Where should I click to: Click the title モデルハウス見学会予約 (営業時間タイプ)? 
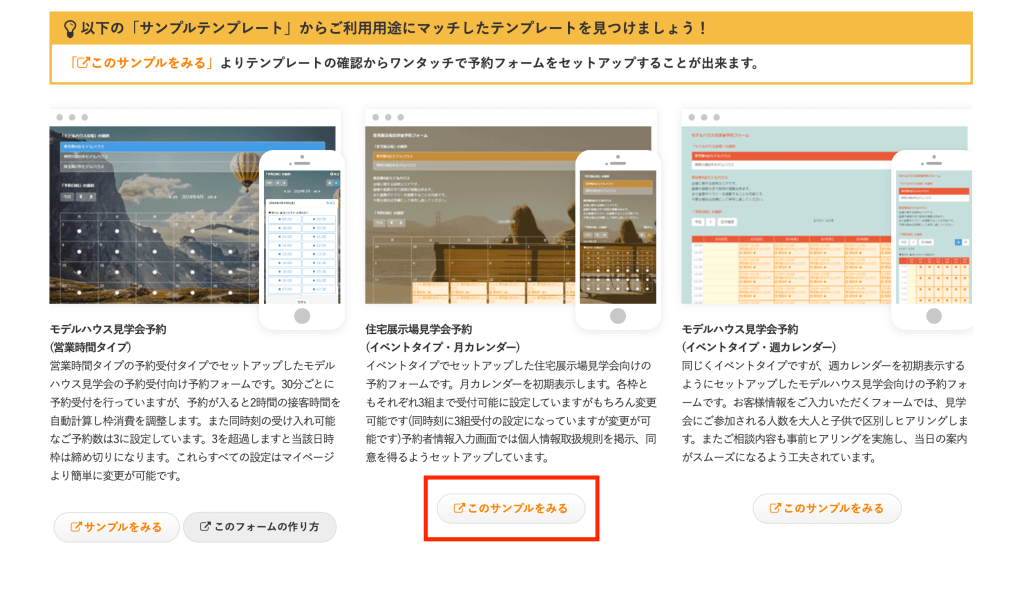(x=108, y=338)
